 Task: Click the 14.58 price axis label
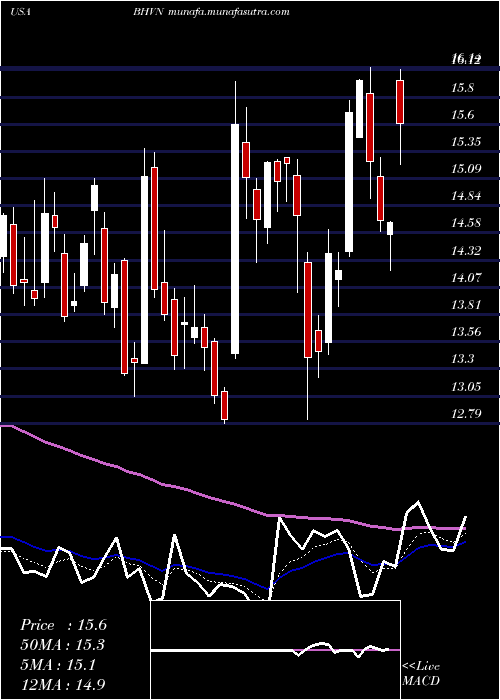466,223
